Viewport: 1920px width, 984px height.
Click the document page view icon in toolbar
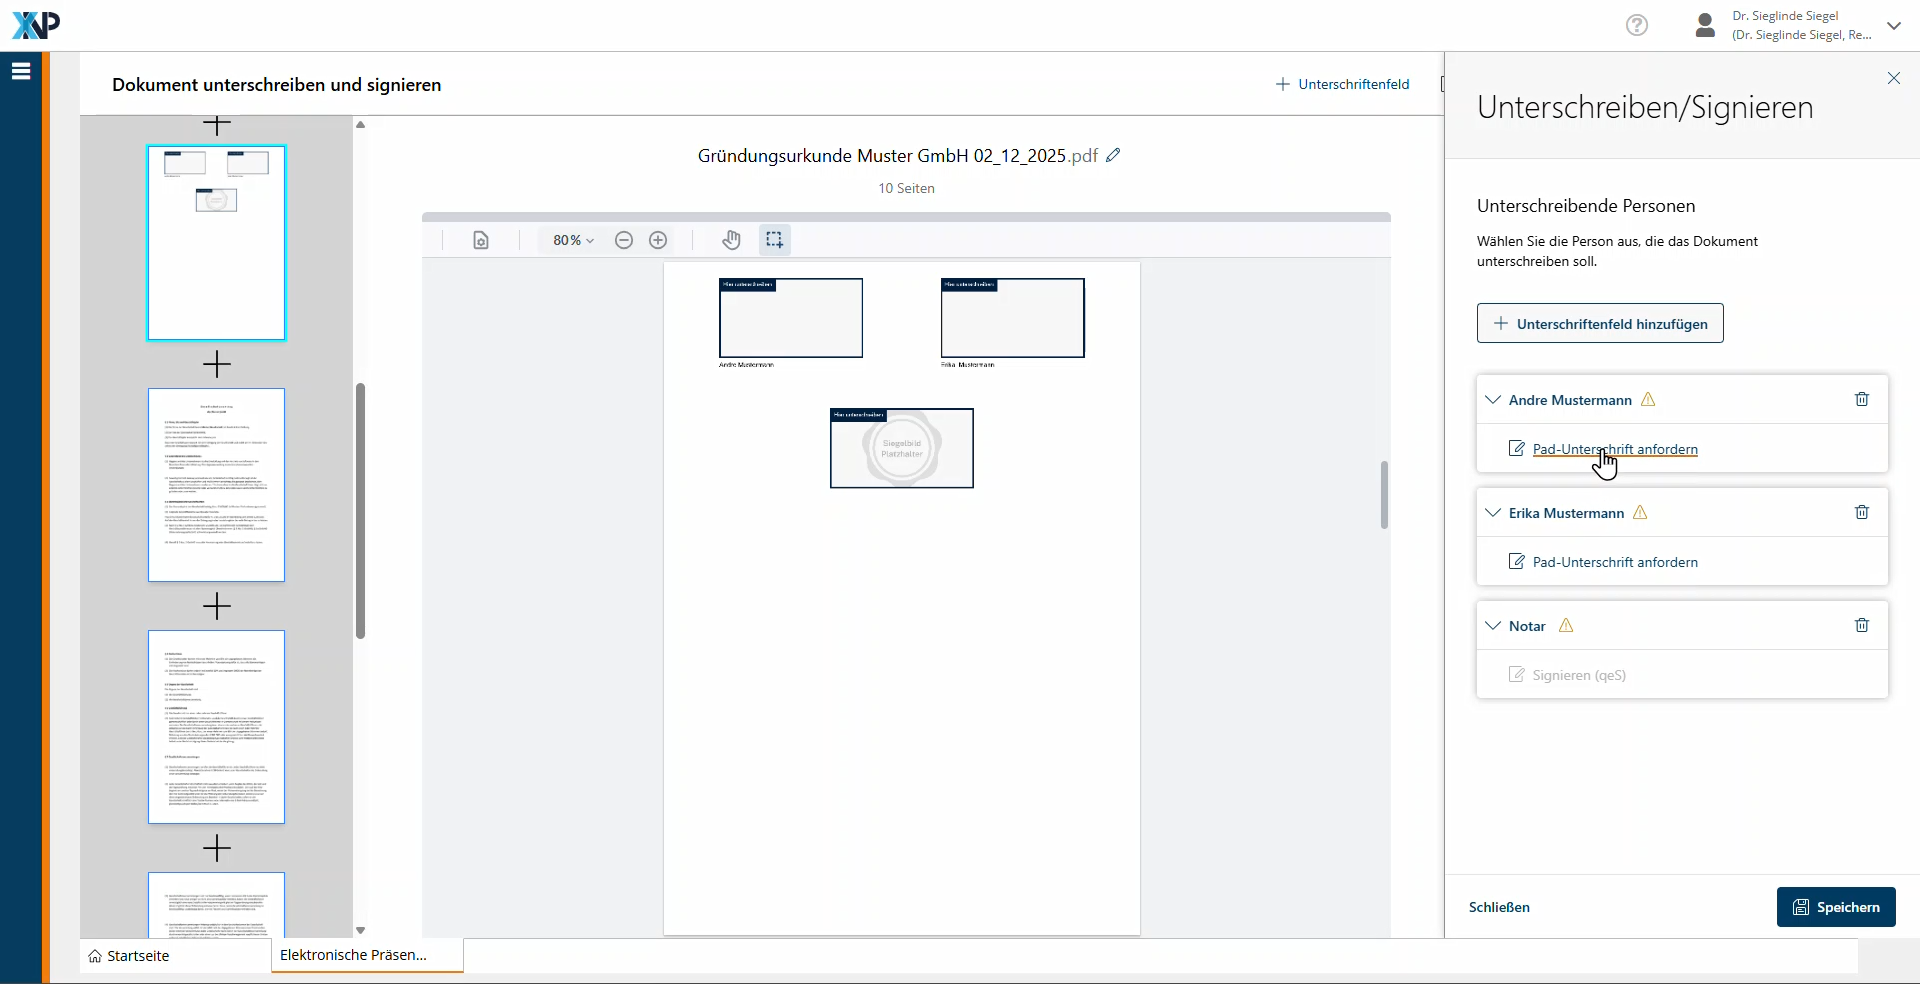point(481,240)
